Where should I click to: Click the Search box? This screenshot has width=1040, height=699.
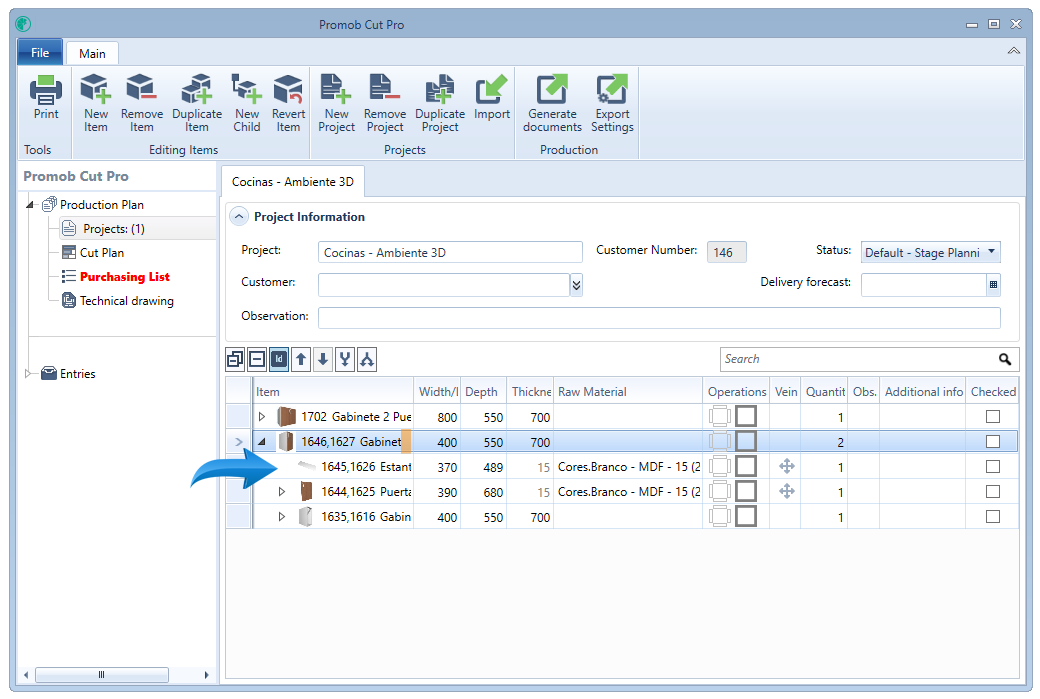click(860, 359)
